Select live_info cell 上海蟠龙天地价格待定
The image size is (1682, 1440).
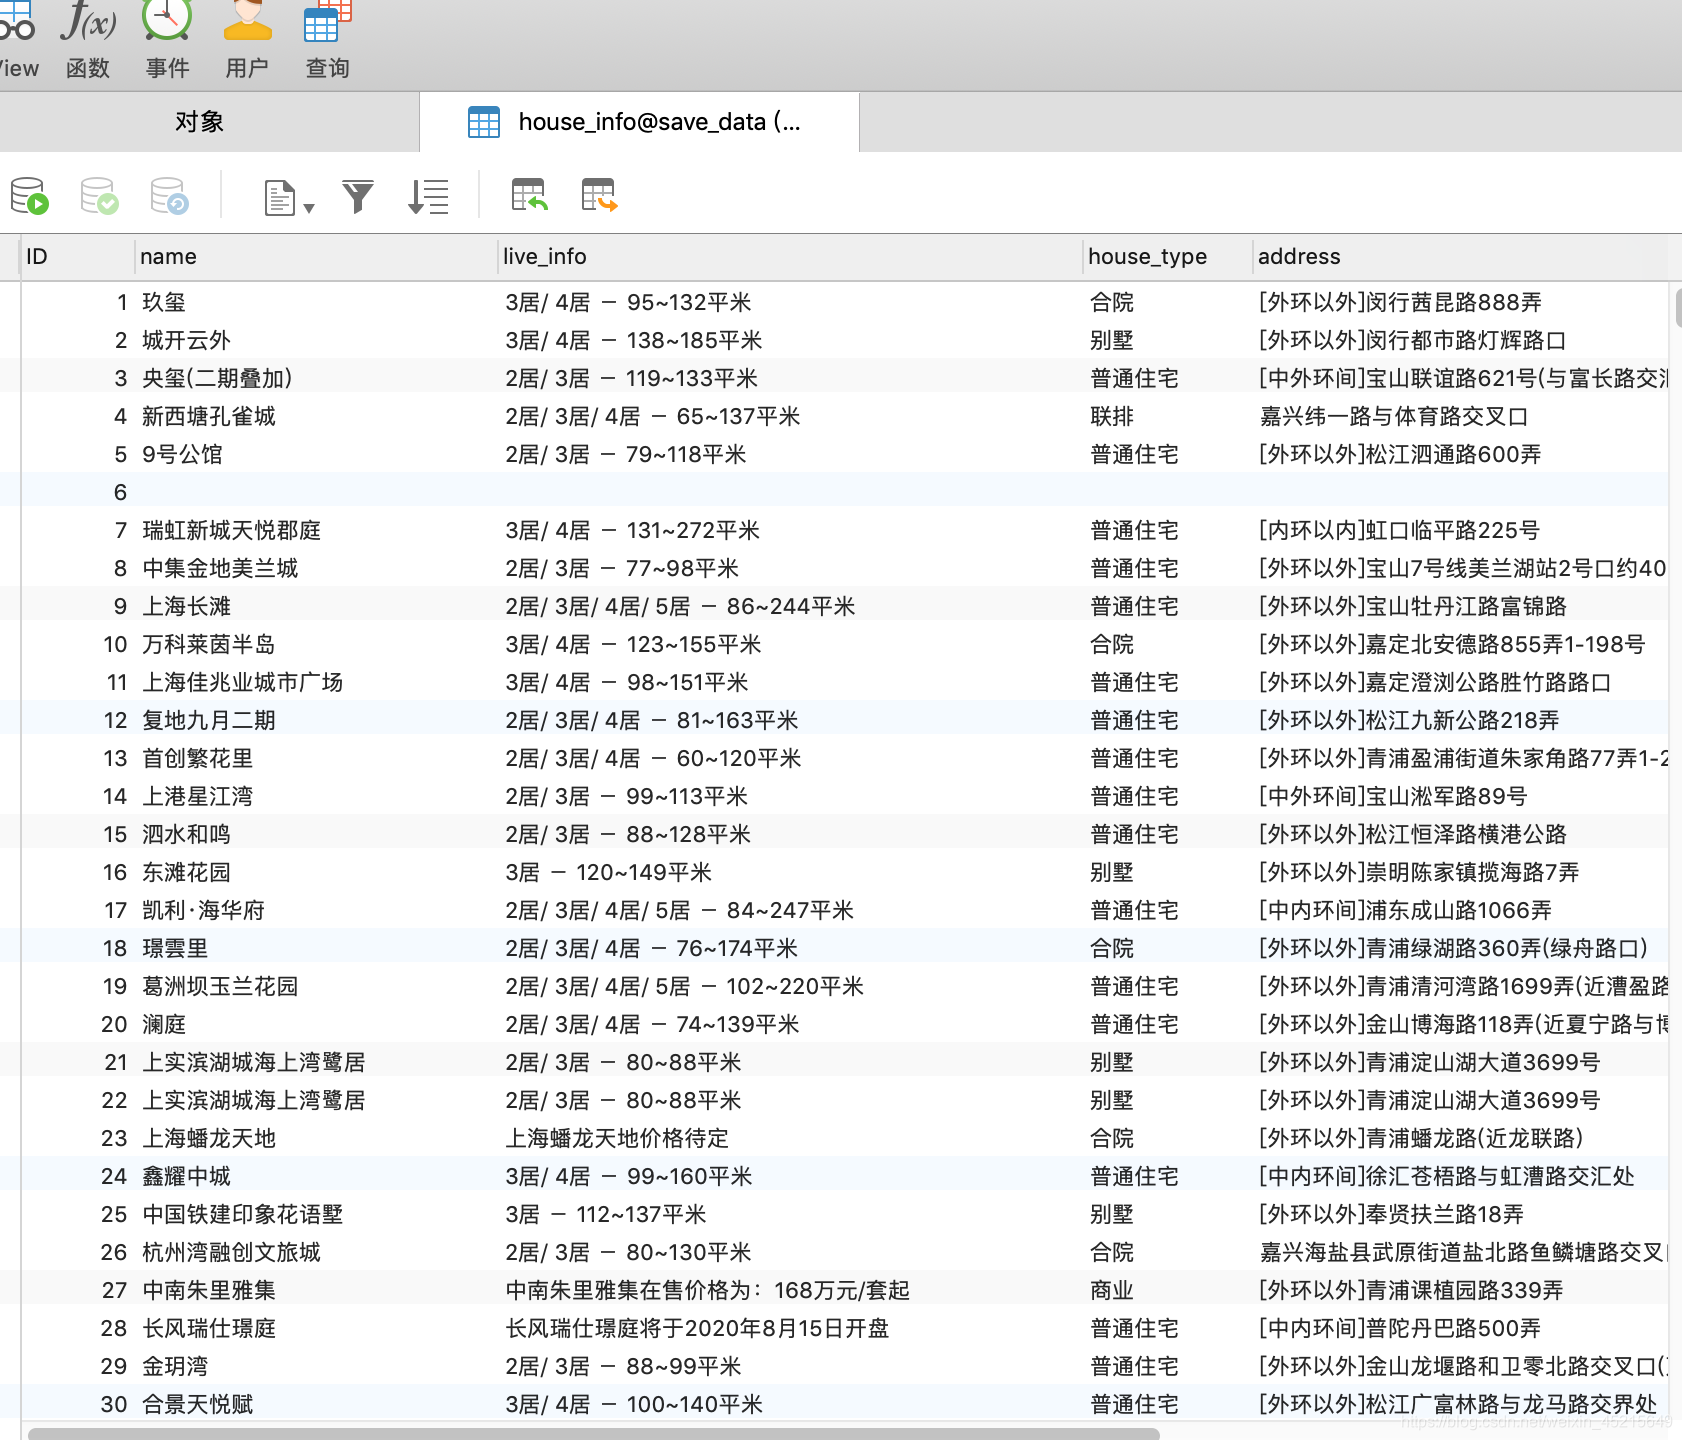(617, 1138)
